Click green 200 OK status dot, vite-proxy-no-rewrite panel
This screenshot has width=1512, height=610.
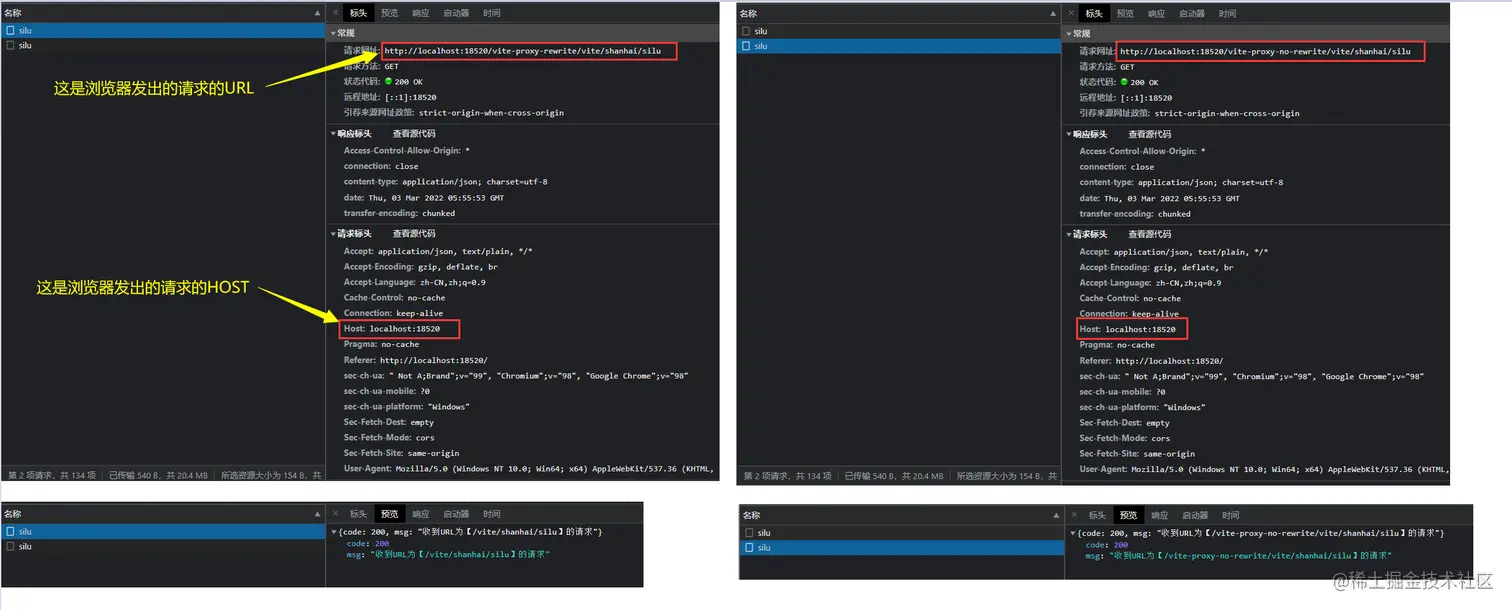tap(1124, 82)
